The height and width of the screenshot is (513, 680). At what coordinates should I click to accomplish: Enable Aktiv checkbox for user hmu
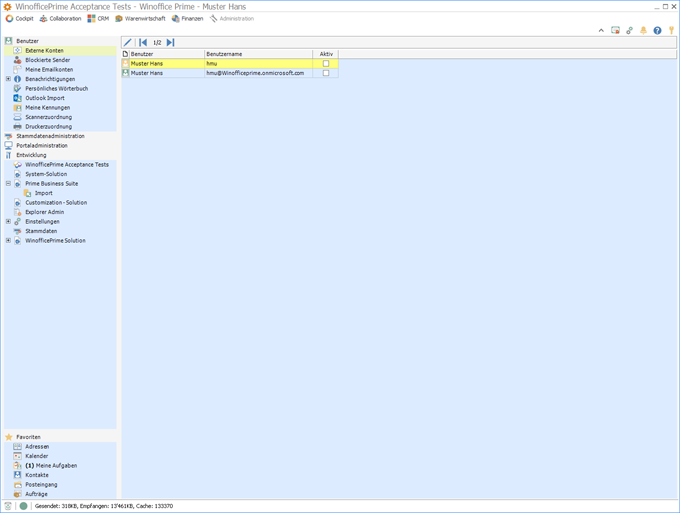pos(326,64)
